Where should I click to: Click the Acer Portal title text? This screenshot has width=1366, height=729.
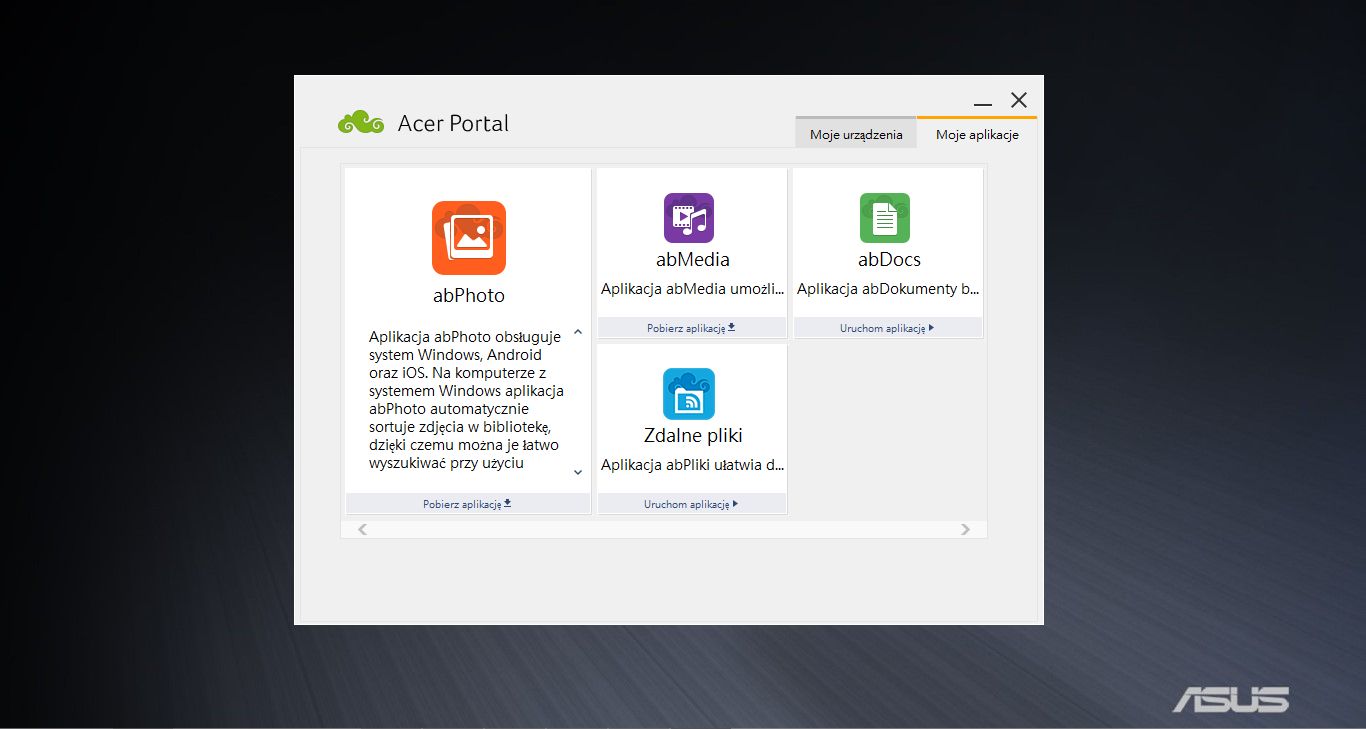click(x=453, y=124)
